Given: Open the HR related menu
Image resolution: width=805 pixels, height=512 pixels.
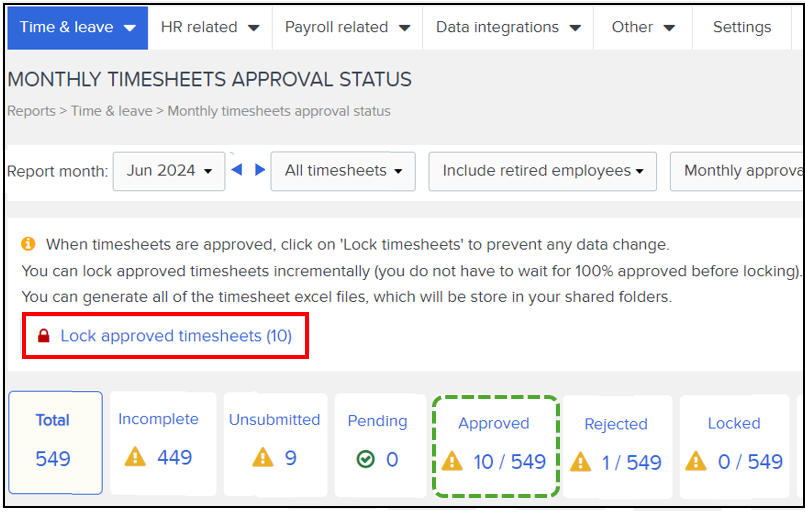Looking at the screenshot, I should tap(210, 27).
